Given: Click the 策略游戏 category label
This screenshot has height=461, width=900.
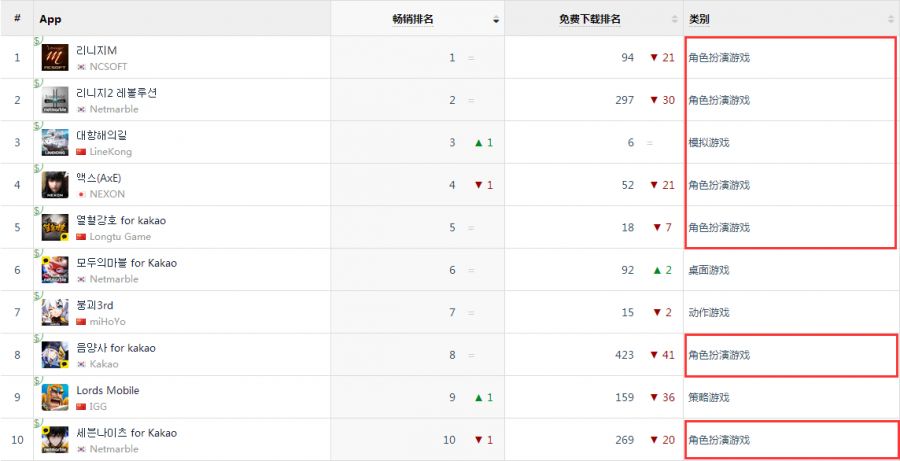Looking at the screenshot, I should coord(709,397).
